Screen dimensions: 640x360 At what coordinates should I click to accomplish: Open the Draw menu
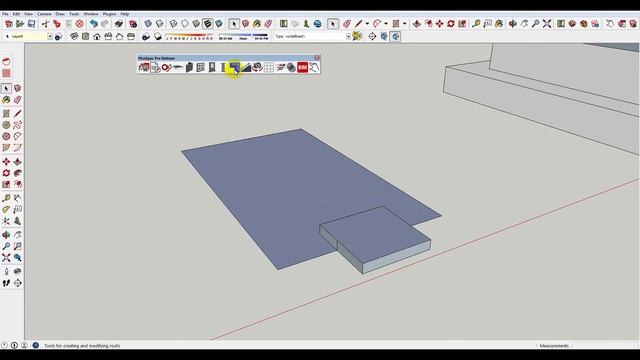pos(60,14)
